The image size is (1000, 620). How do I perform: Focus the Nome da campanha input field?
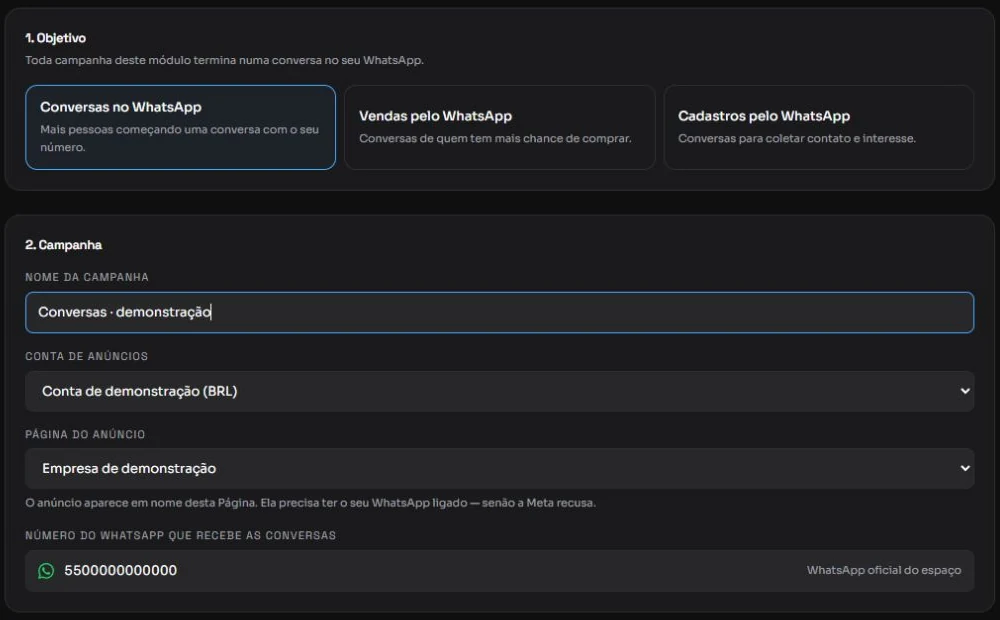tap(499, 313)
